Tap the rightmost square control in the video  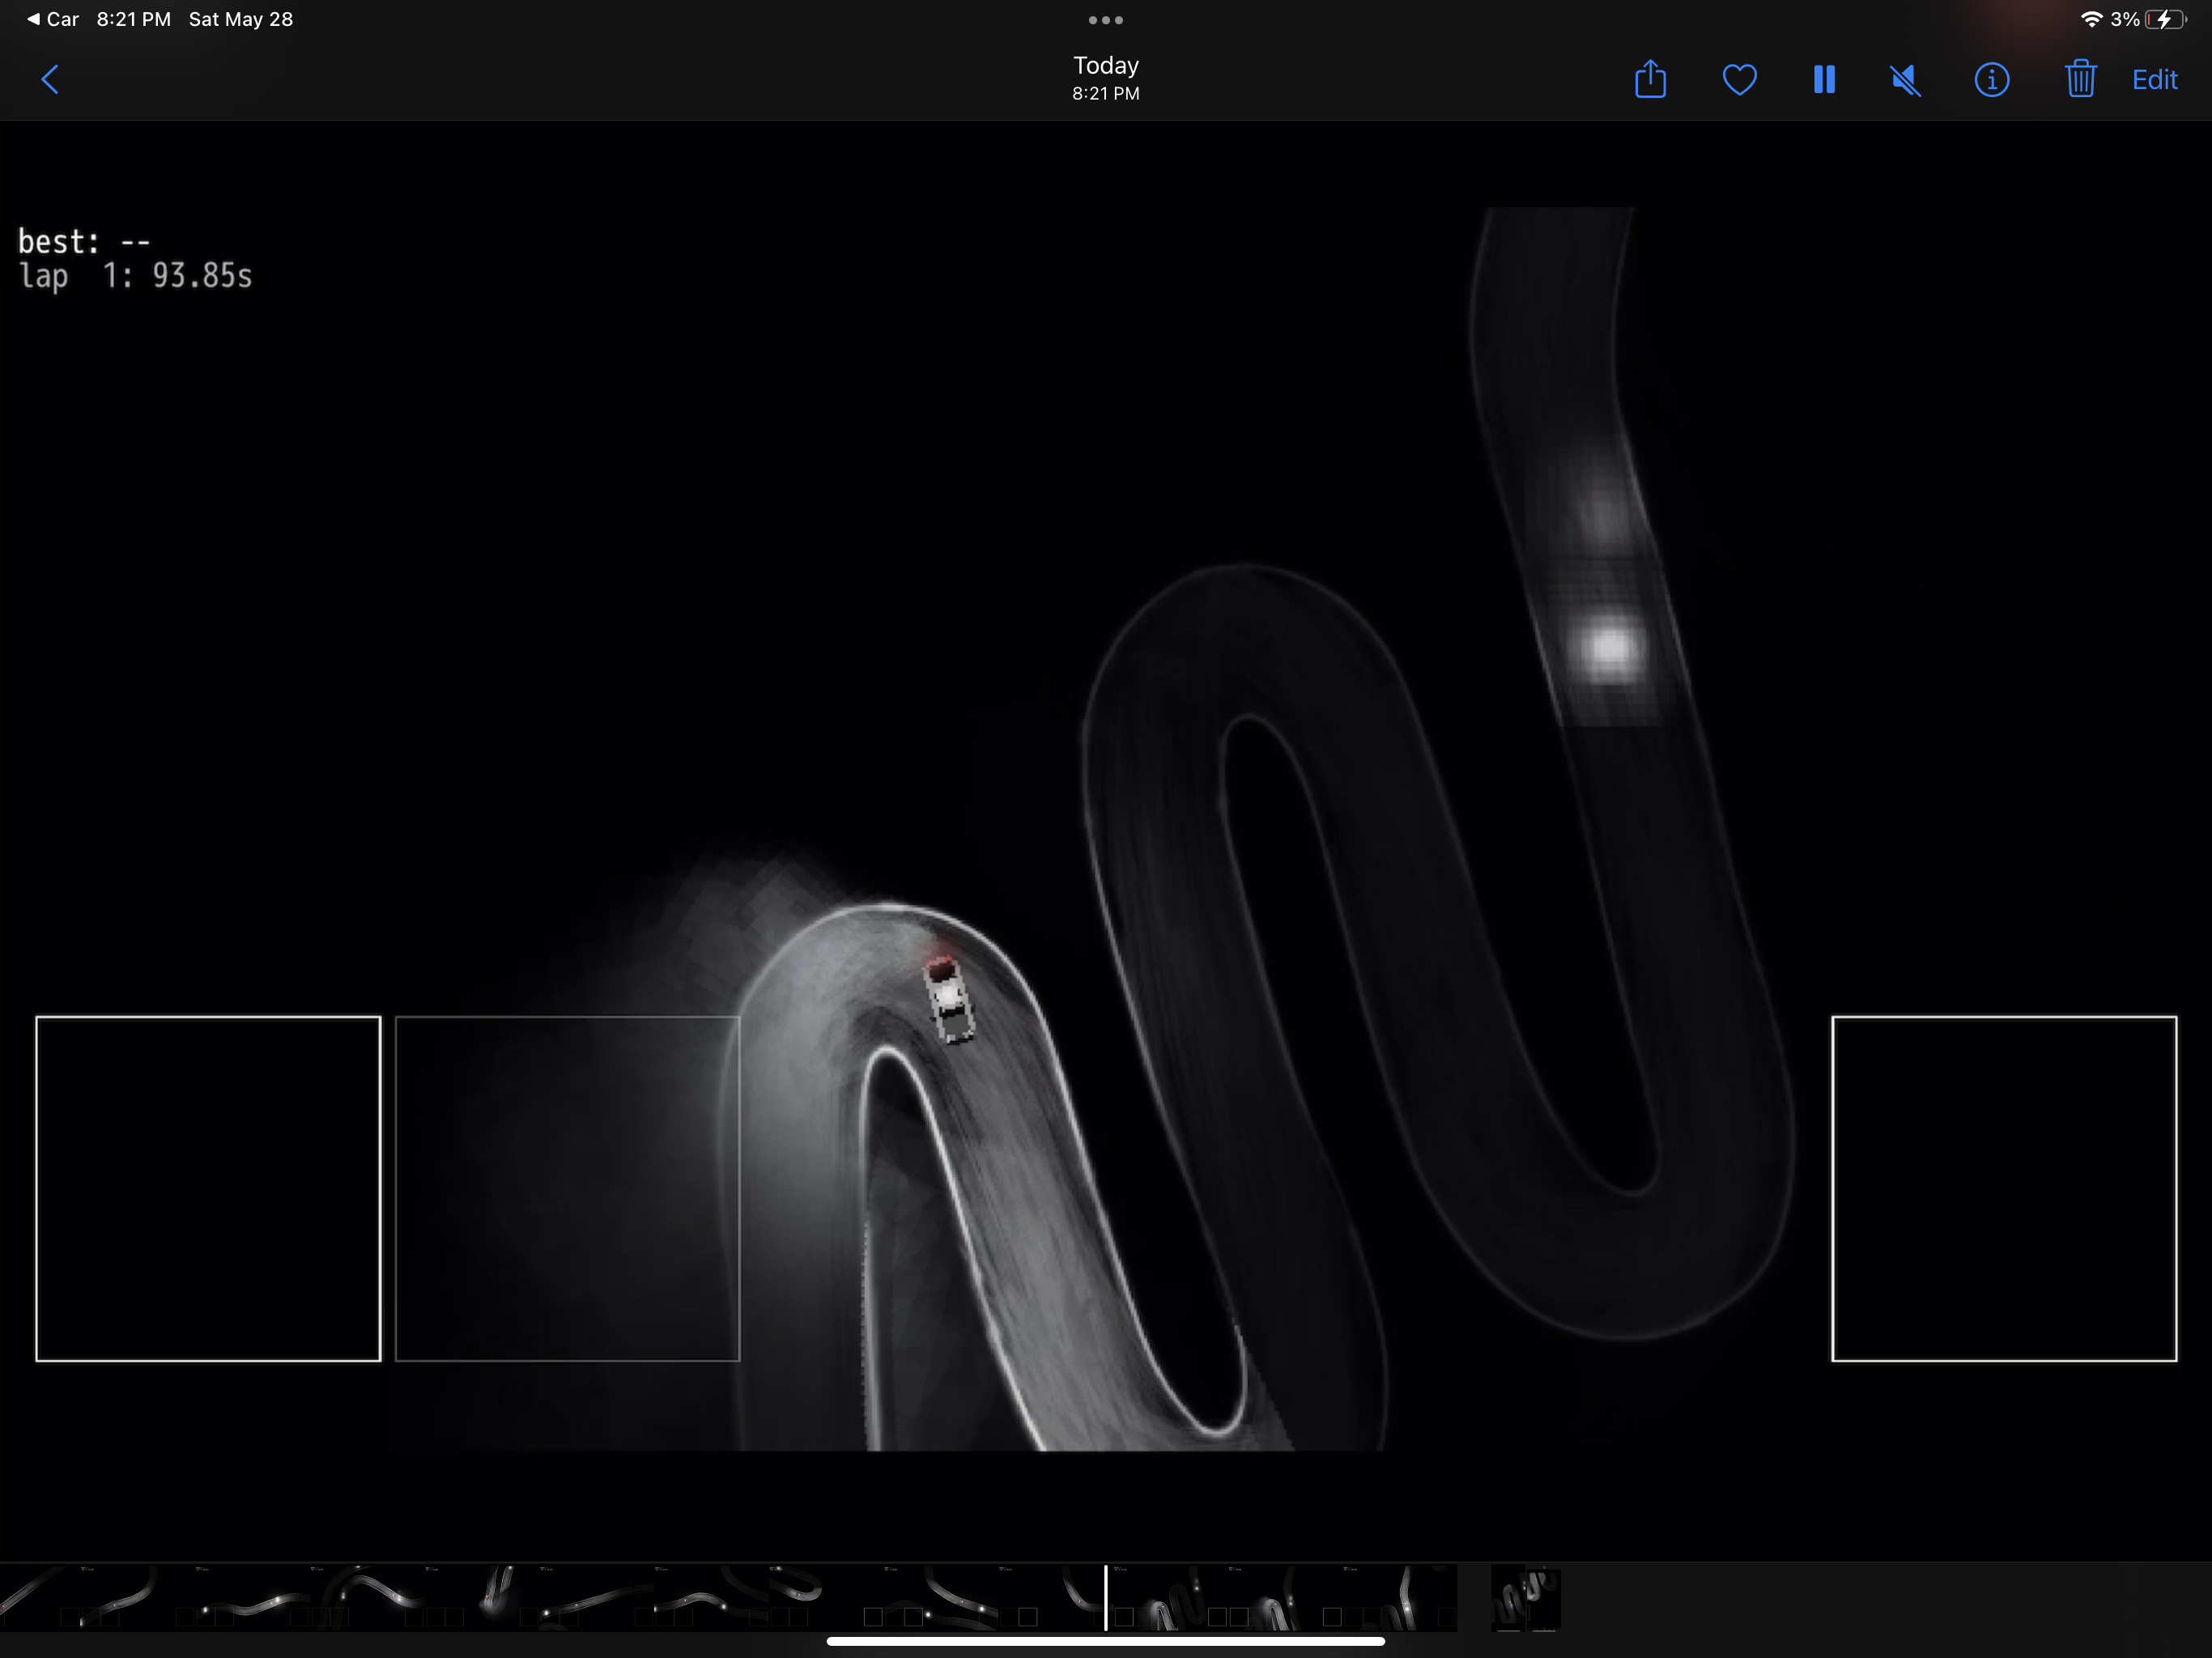(x=2003, y=1189)
